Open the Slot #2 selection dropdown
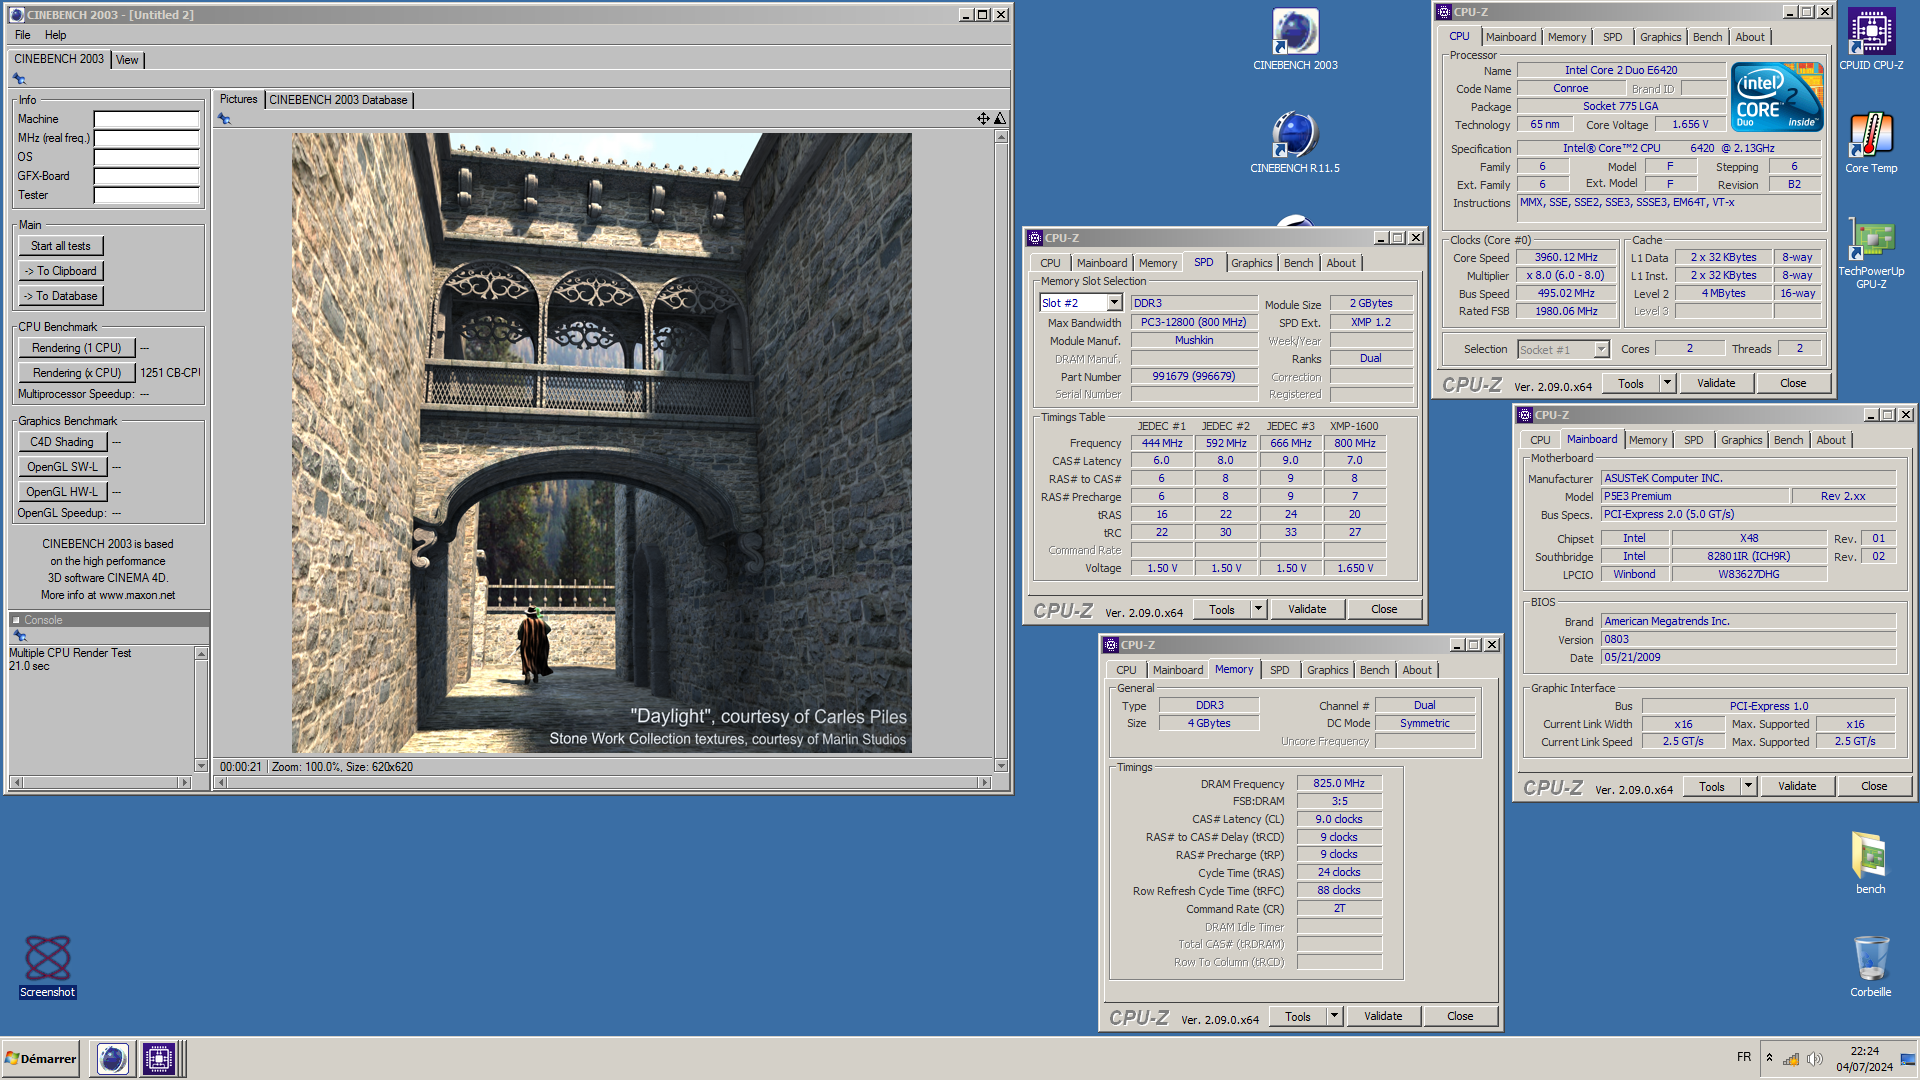Viewport: 1920px width, 1080px height. pos(1114,303)
